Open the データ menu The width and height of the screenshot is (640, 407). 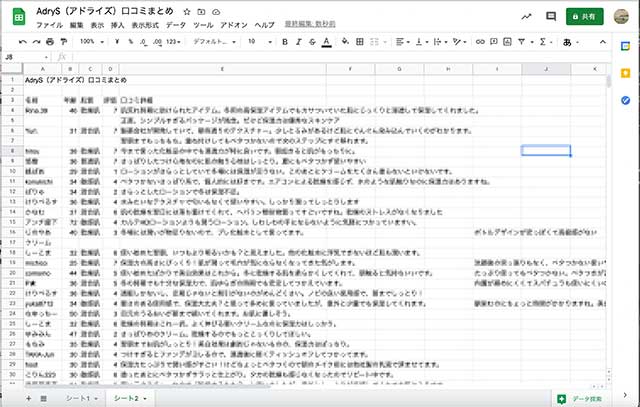click(176, 25)
